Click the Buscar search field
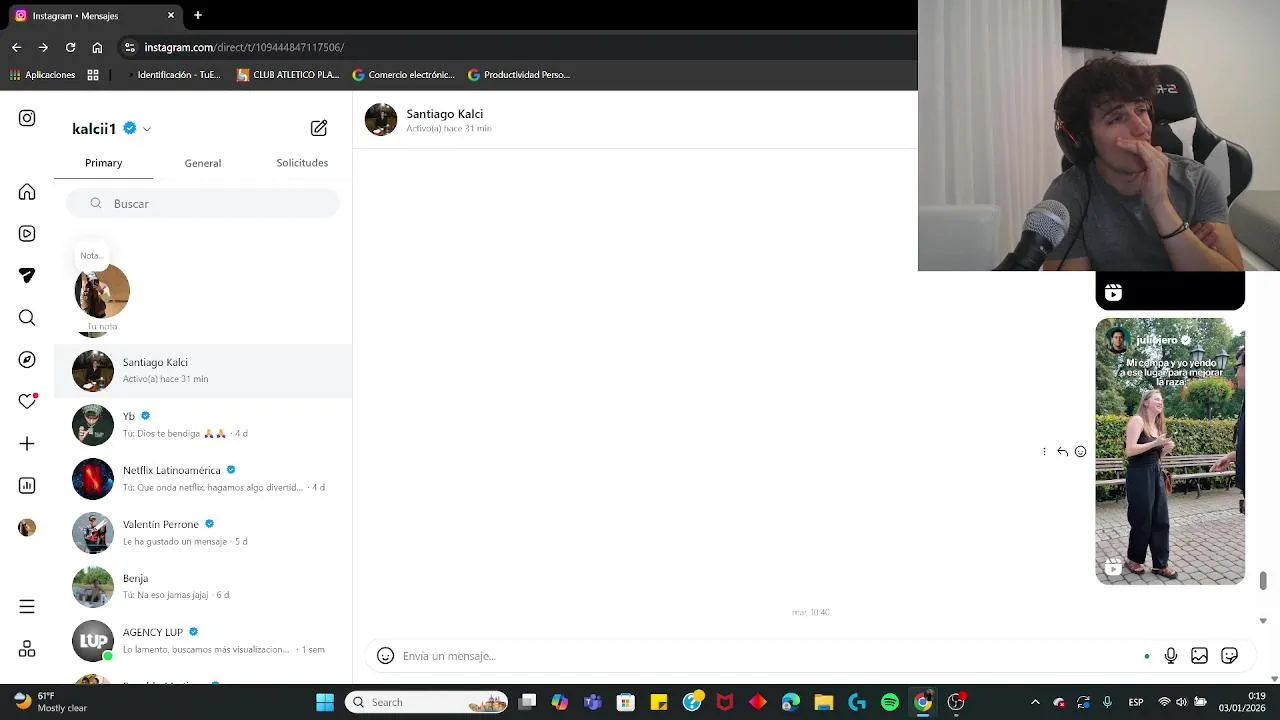Viewport: 1280px width, 720px height. tap(203, 203)
